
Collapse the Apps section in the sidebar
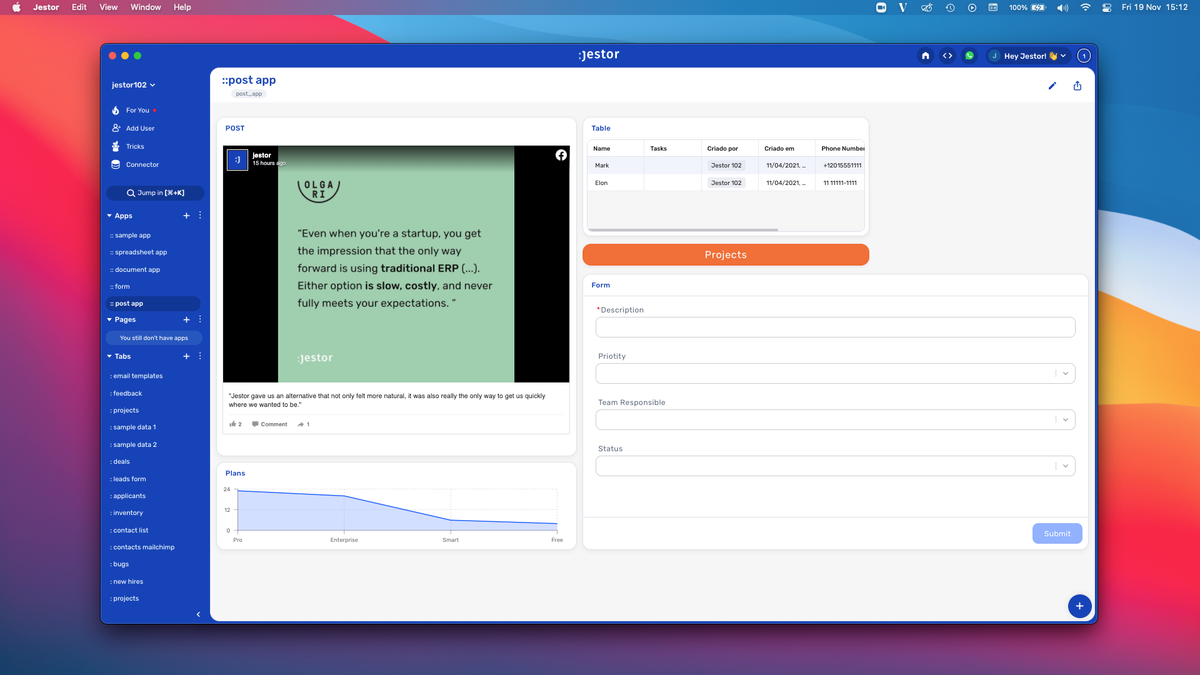(110, 215)
